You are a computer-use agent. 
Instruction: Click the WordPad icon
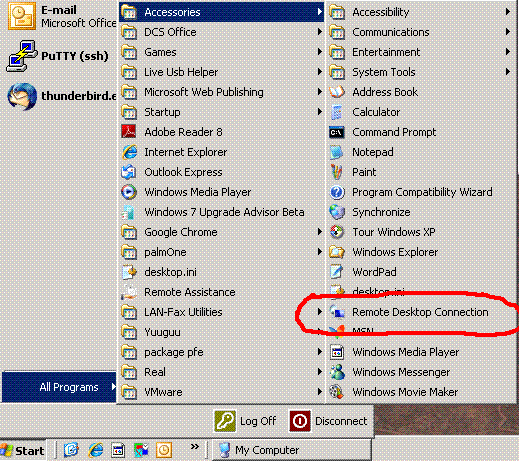pyautogui.click(x=337, y=272)
